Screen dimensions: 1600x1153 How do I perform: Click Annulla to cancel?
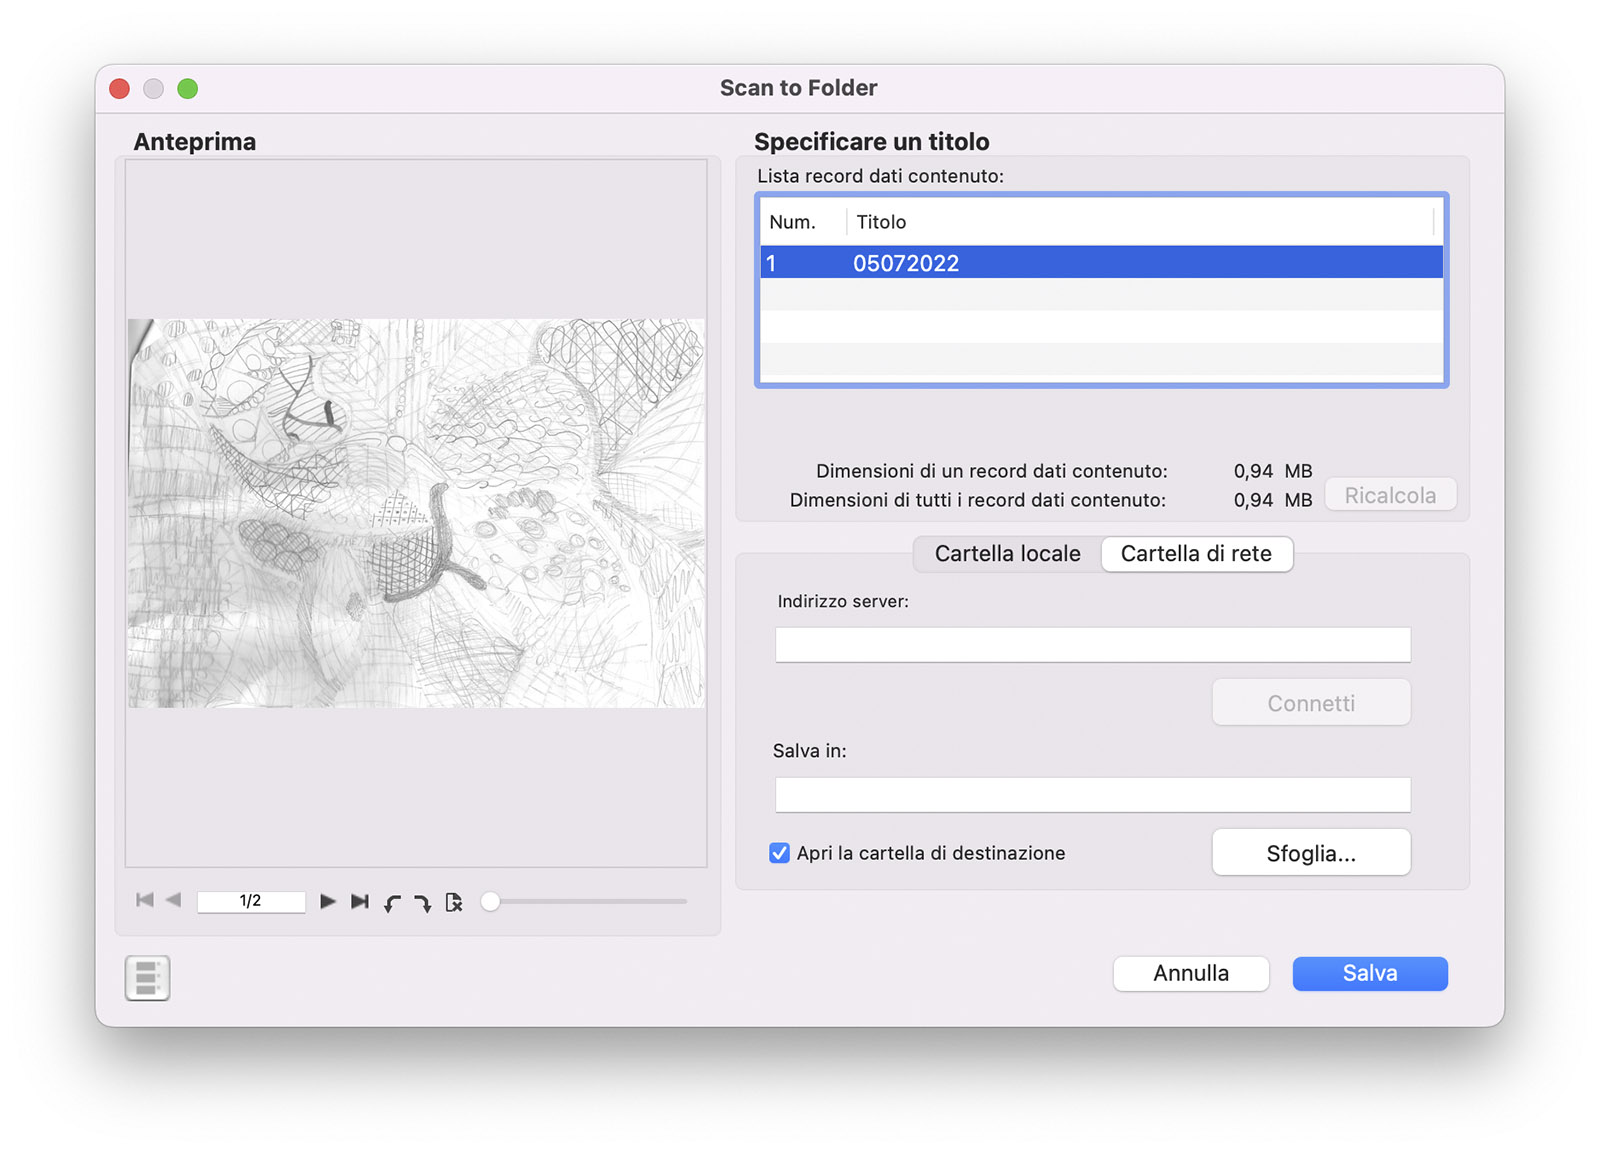click(x=1190, y=973)
